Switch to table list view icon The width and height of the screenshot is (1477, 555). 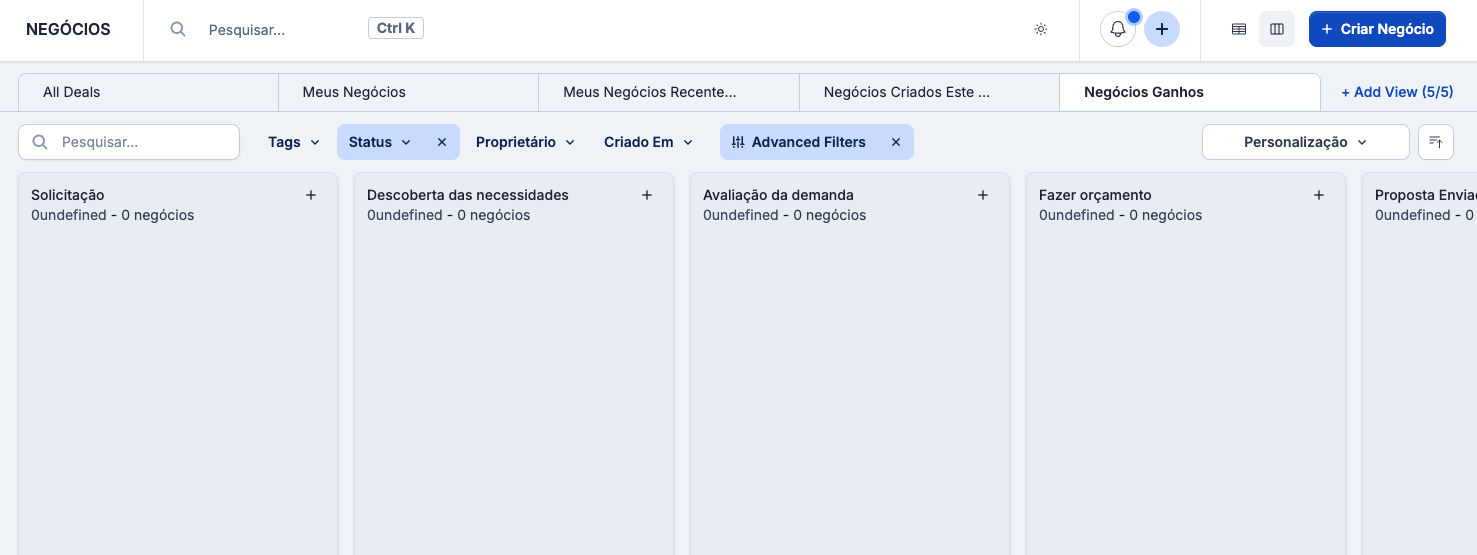(x=1239, y=29)
